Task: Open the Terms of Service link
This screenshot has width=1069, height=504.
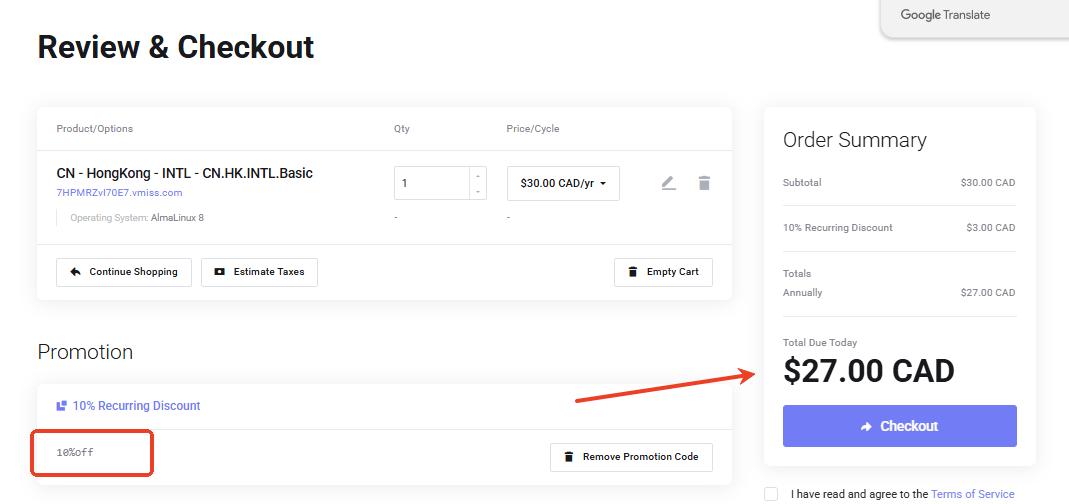Action: (972, 494)
